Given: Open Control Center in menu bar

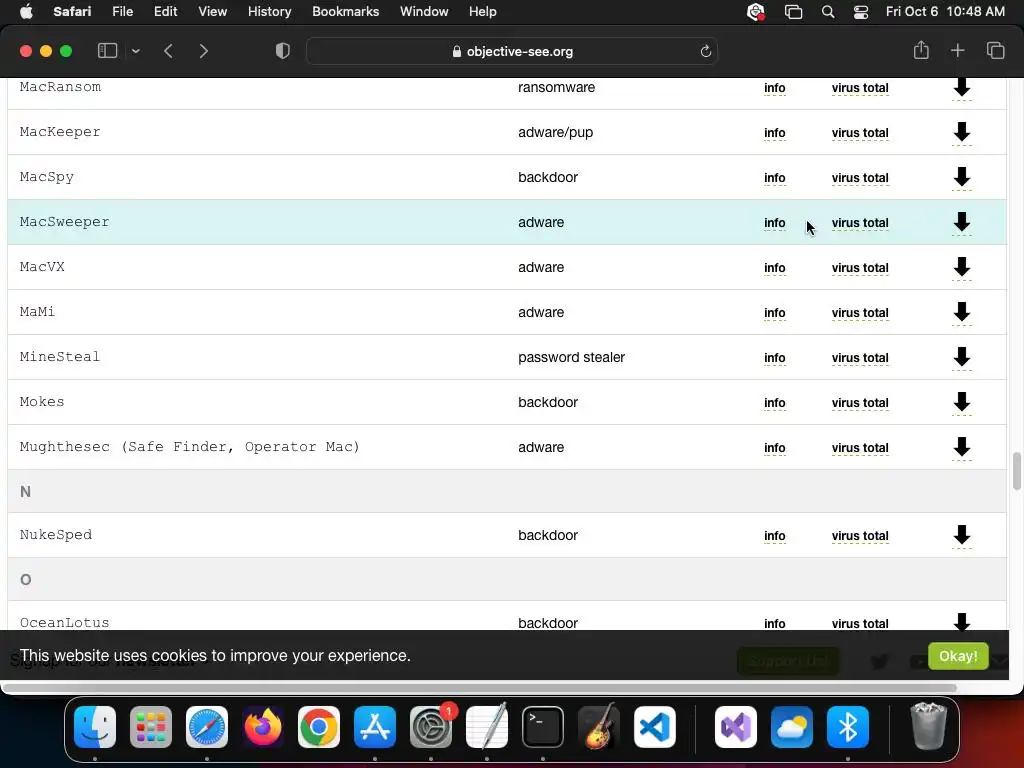Looking at the screenshot, I should (861, 12).
